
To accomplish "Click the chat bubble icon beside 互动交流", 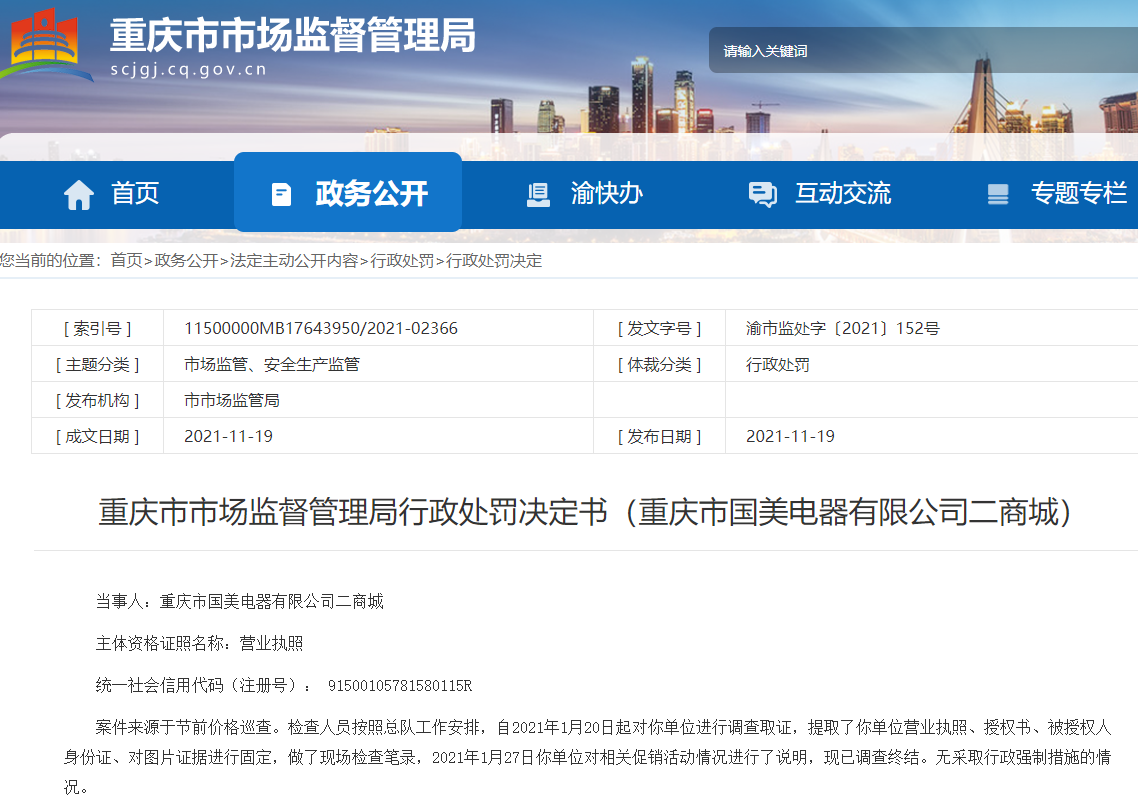I will [763, 195].
